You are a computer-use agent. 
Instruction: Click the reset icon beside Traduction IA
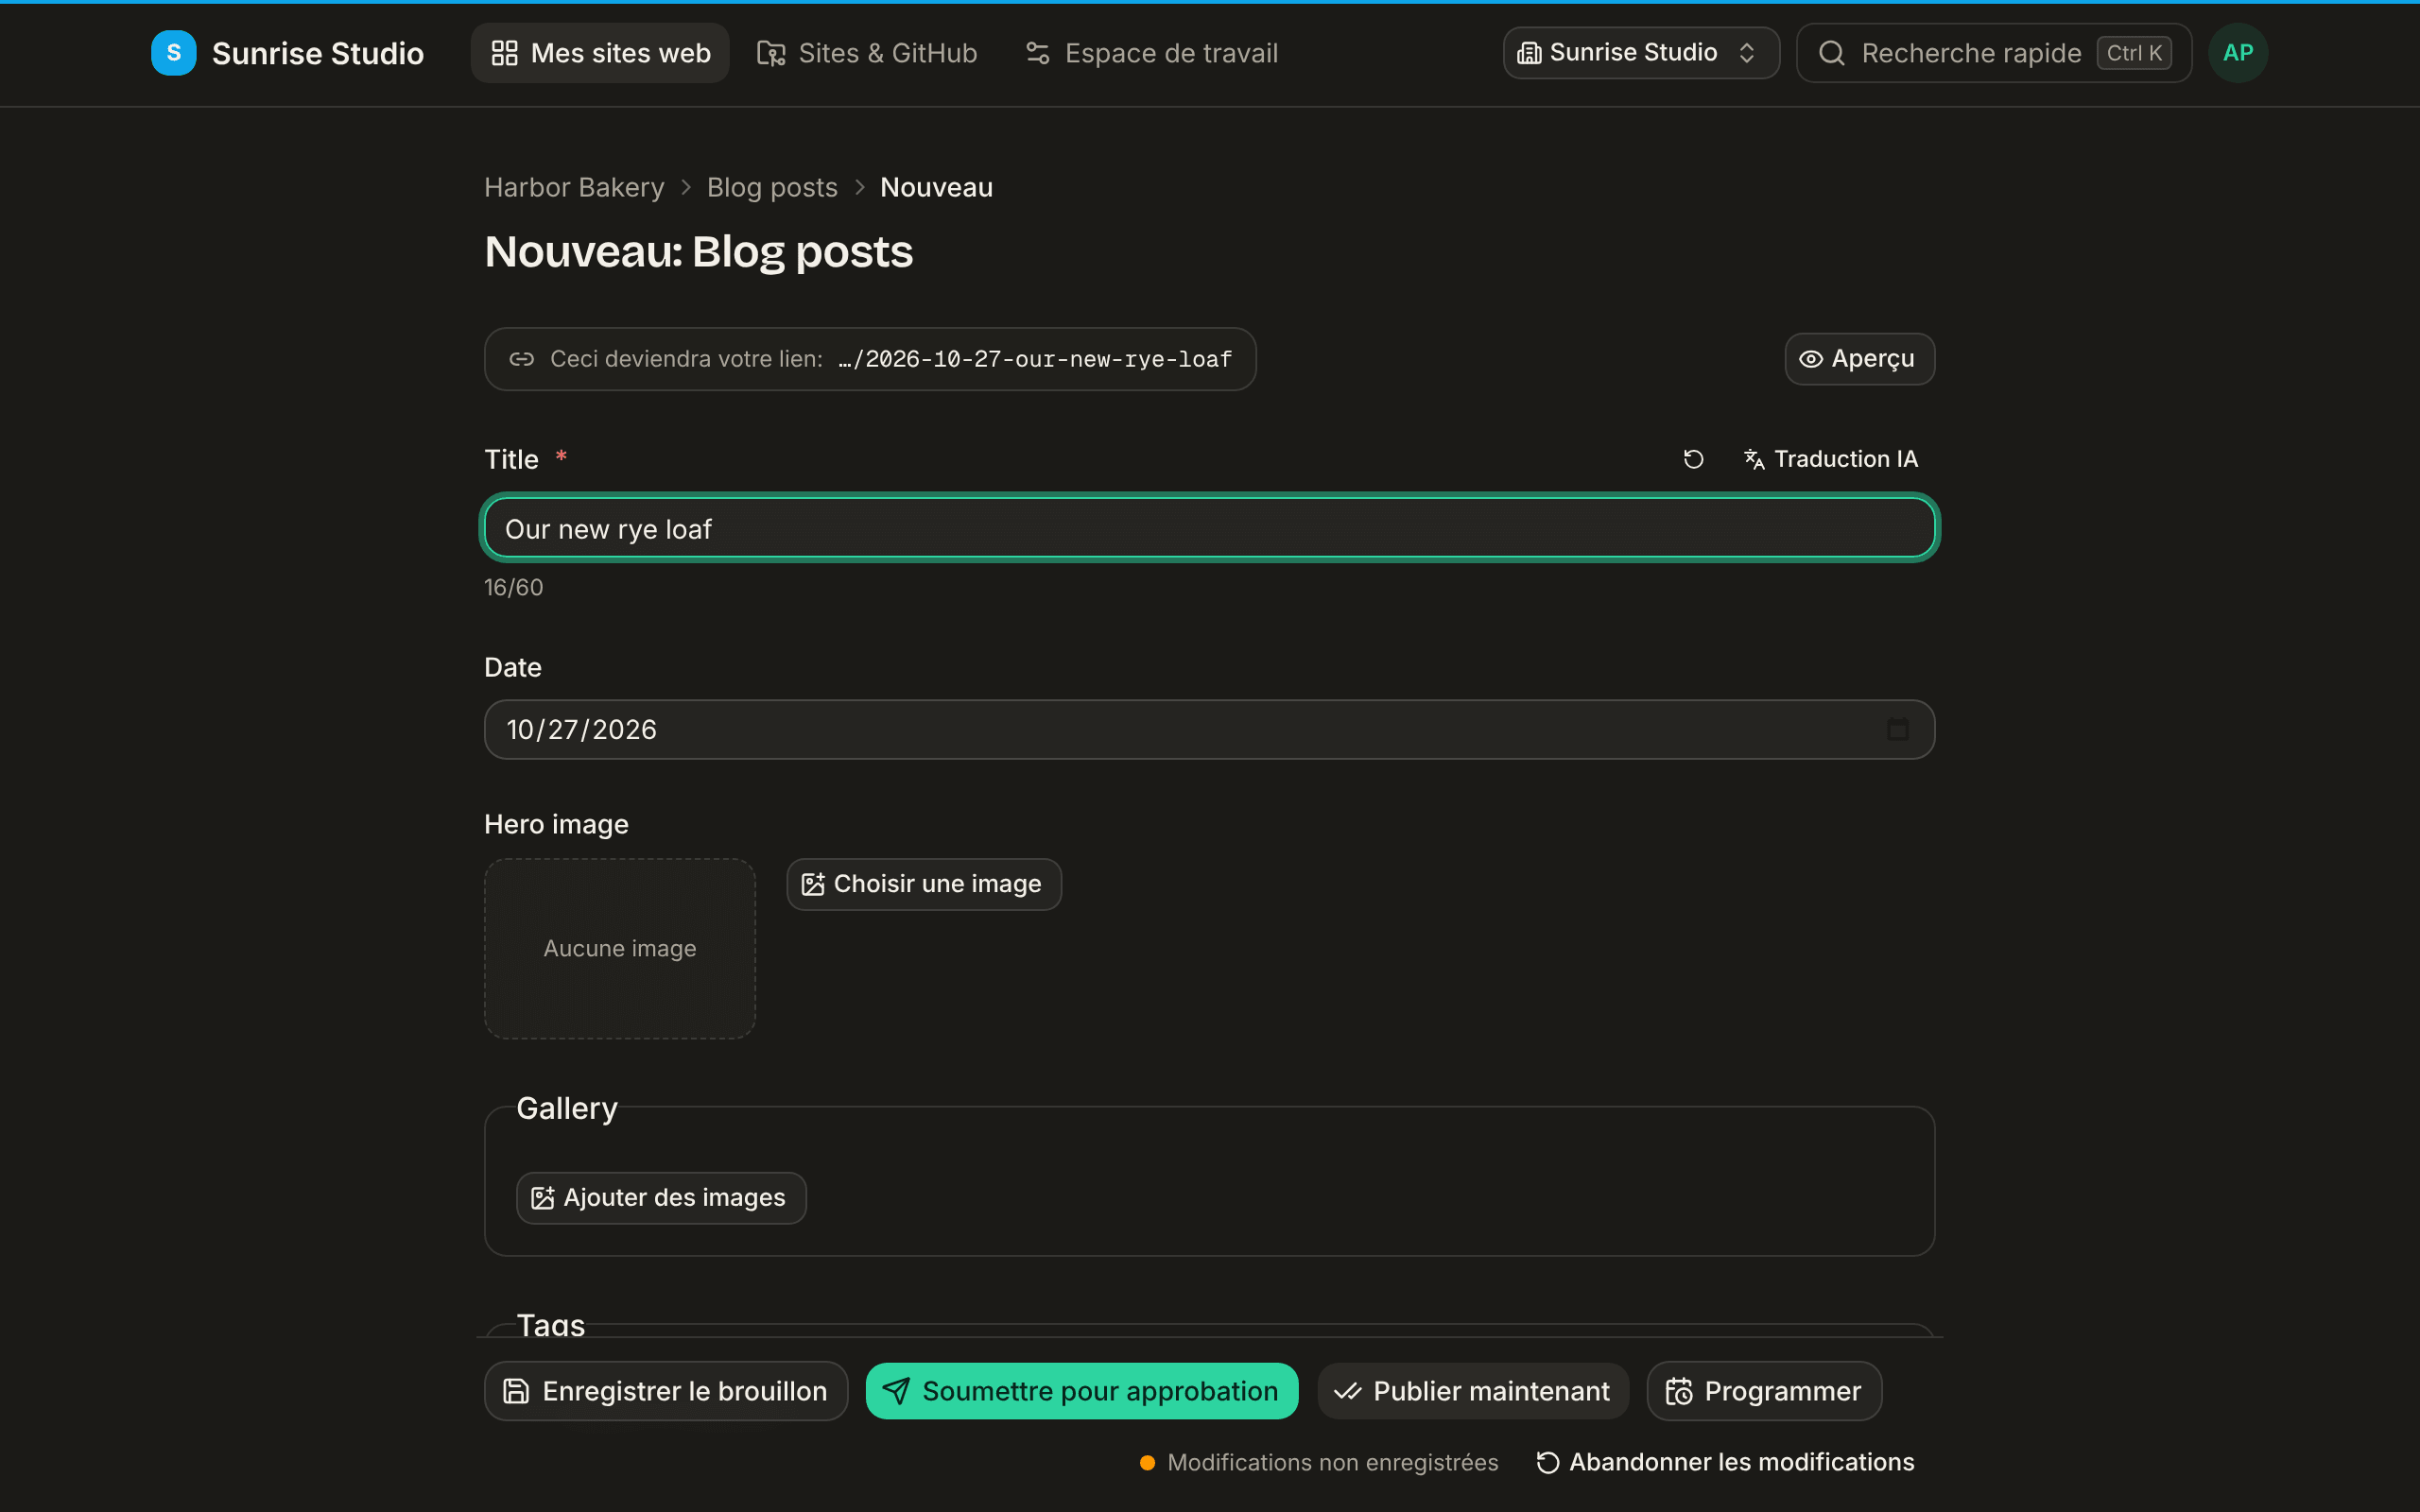point(1693,459)
